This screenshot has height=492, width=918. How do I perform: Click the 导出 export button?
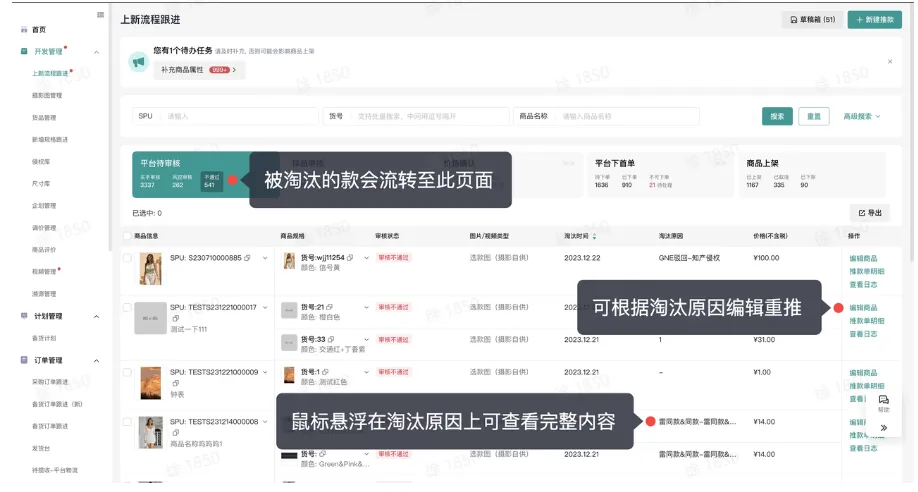tap(869, 213)
